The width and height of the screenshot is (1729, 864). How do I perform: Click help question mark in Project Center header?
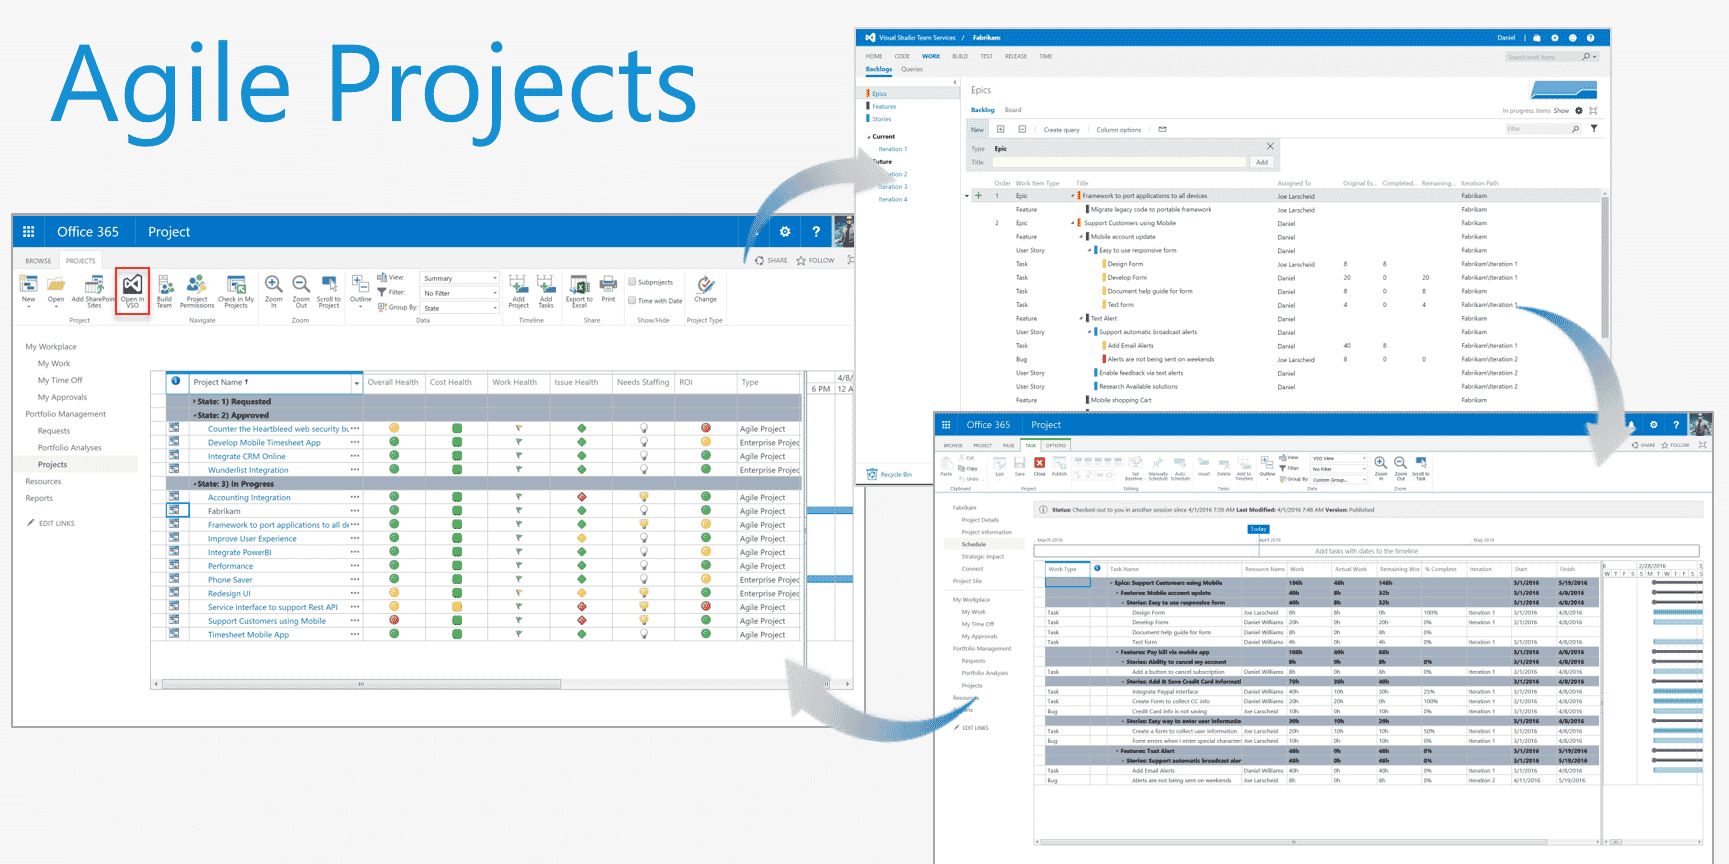tap(816, 232)
